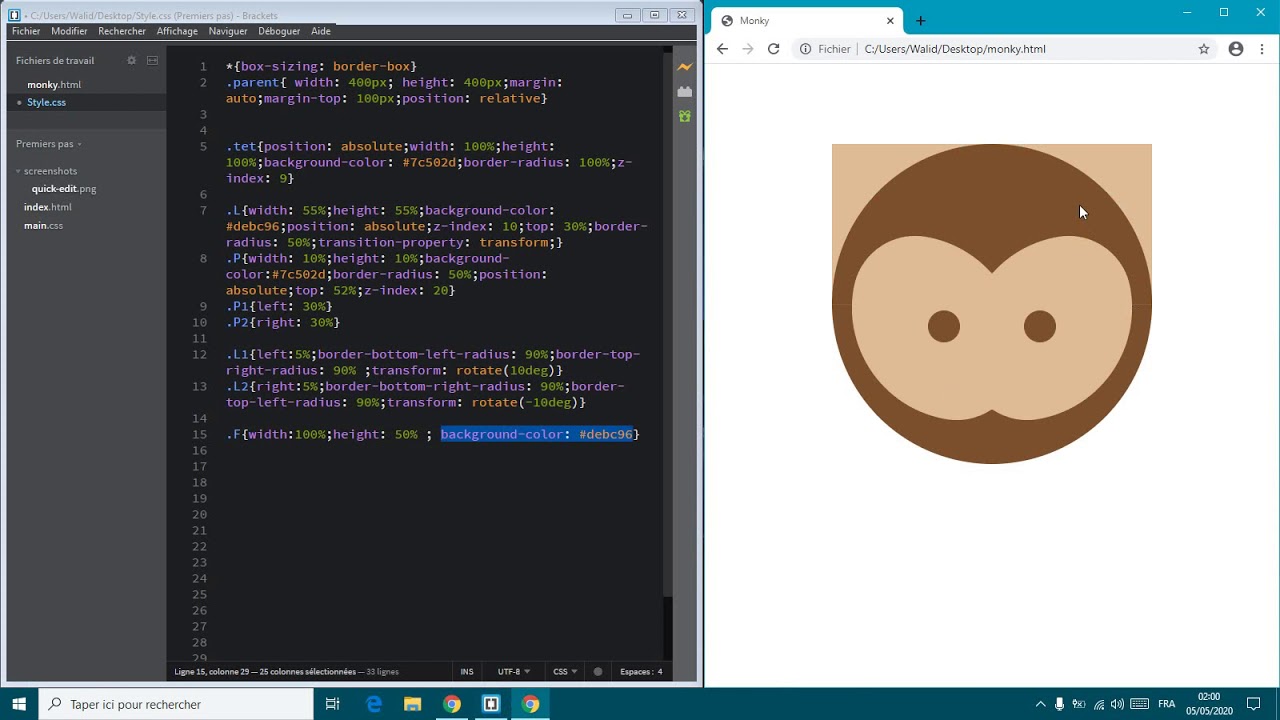This screenshot has width=1280, height=720.
Task: Select monky.html in working files
Action: coord(54,85)
